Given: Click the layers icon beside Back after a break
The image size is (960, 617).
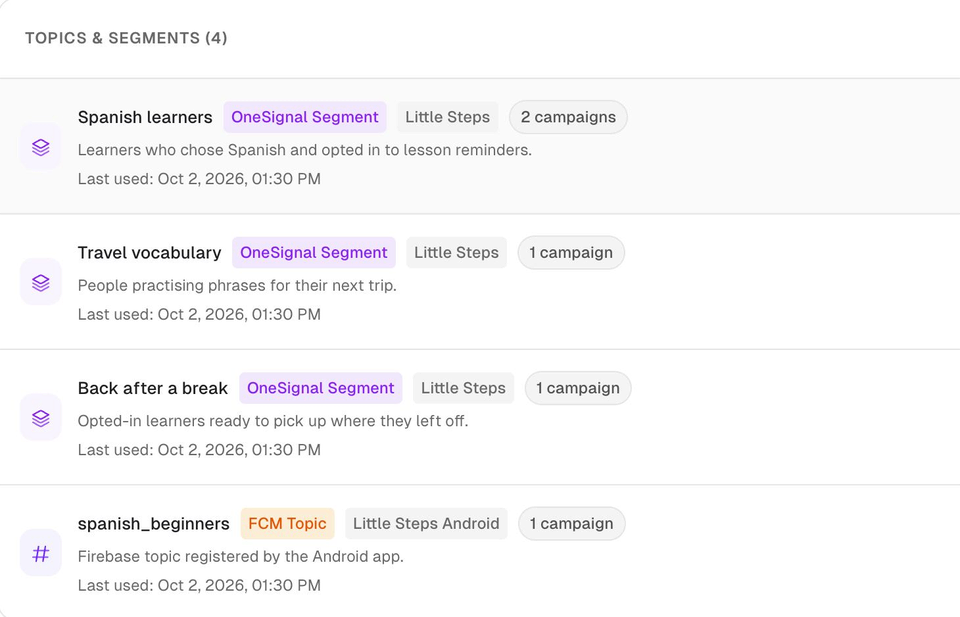Looking at the screenshot, I should (x=41, y=418).
